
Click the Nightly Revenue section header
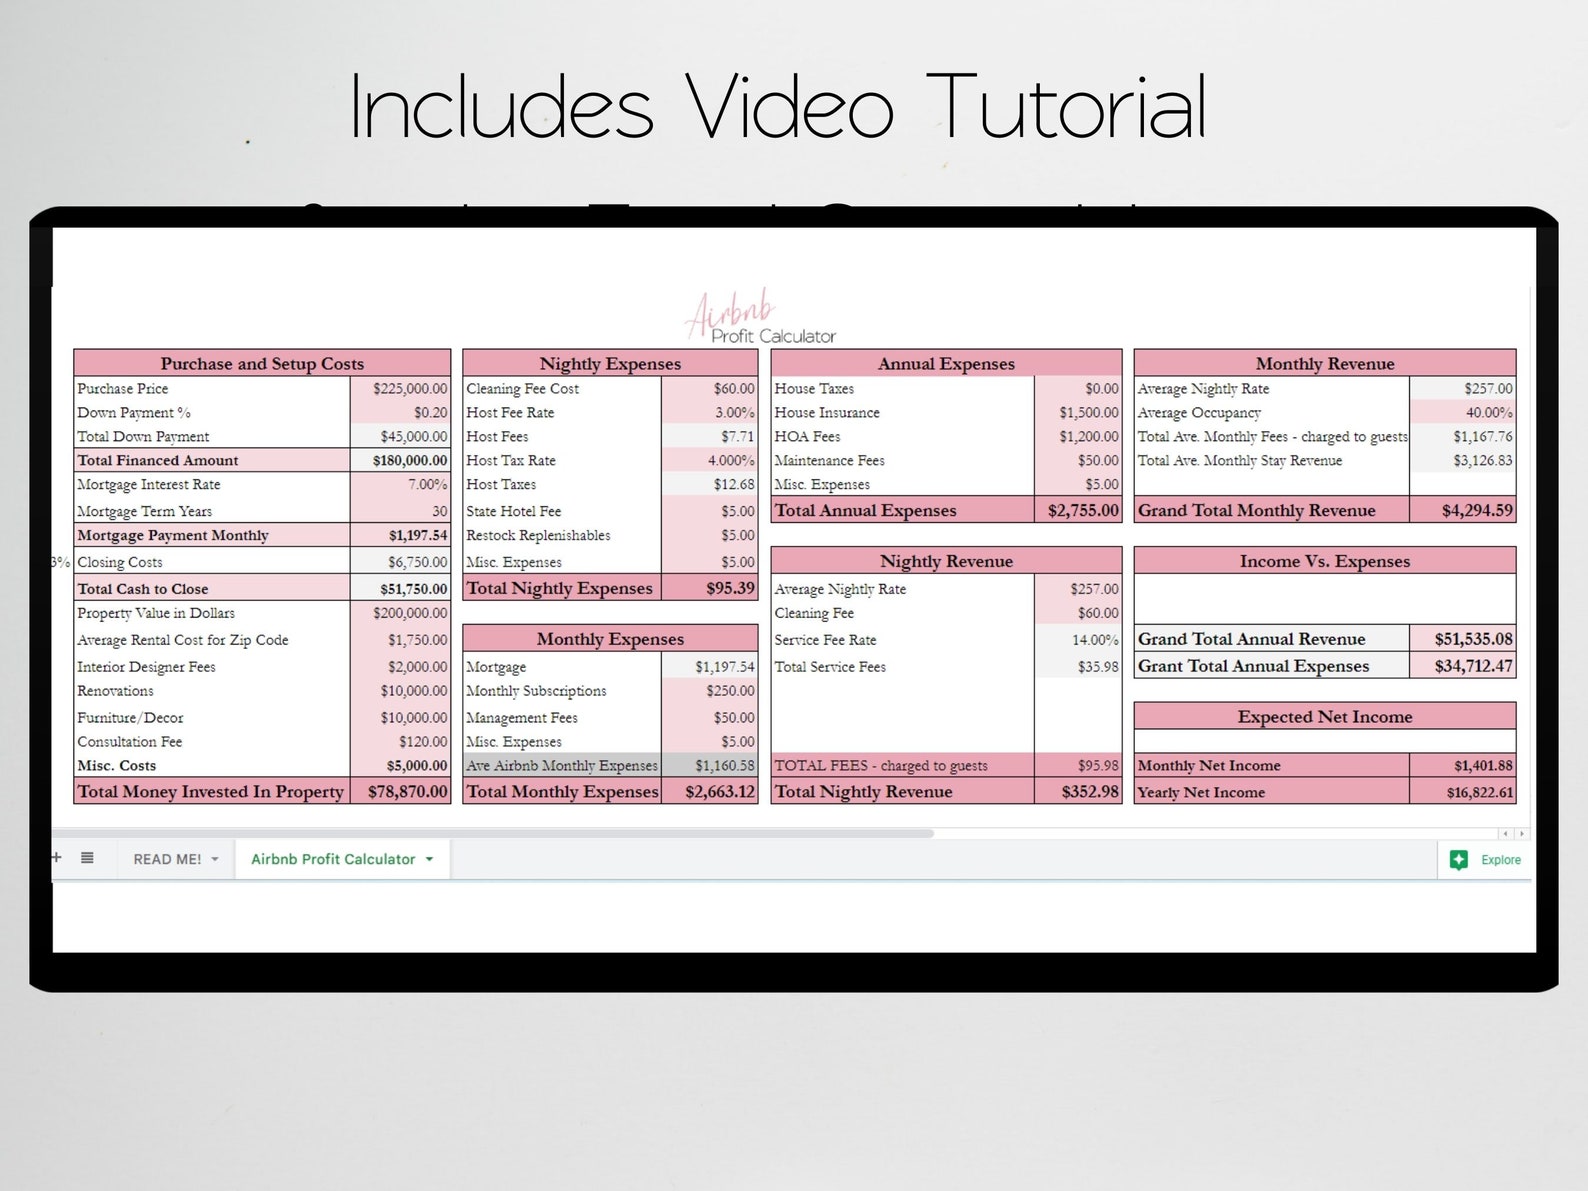[946, 561]
